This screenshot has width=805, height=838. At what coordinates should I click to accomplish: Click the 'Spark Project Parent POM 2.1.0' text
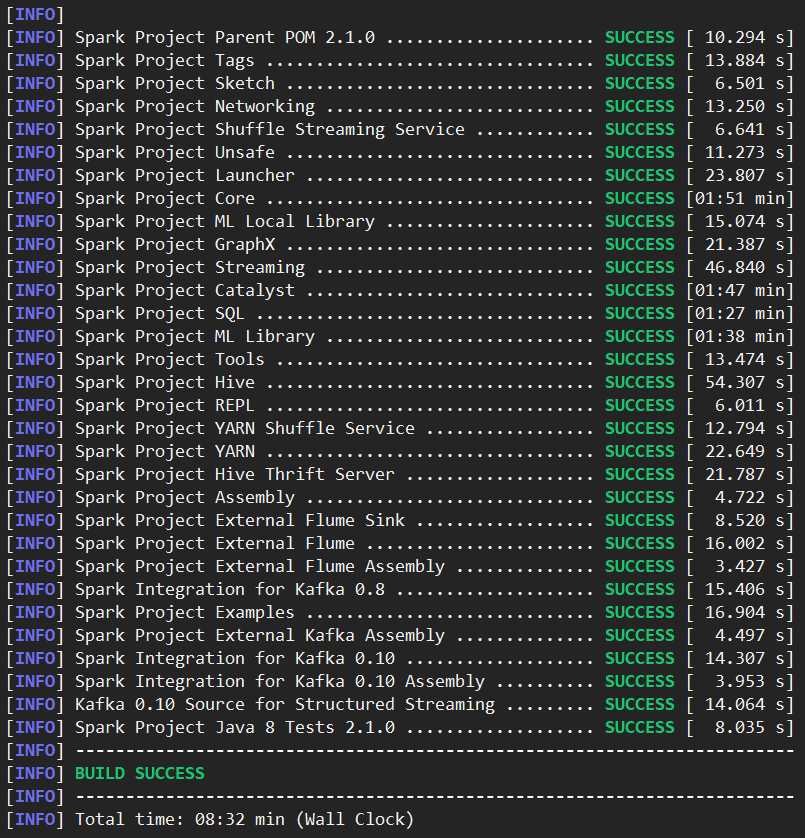[x=225, y=37]
